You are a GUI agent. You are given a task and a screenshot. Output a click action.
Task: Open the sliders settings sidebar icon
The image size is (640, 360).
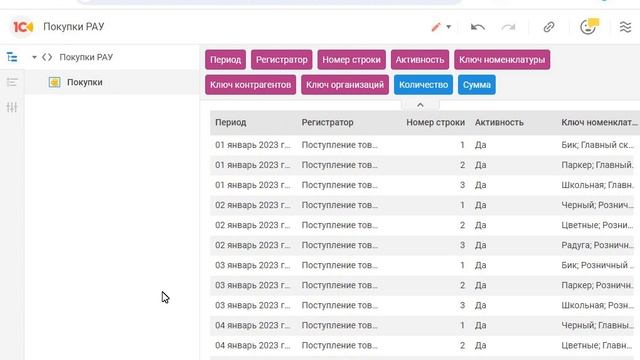point(12,107)
